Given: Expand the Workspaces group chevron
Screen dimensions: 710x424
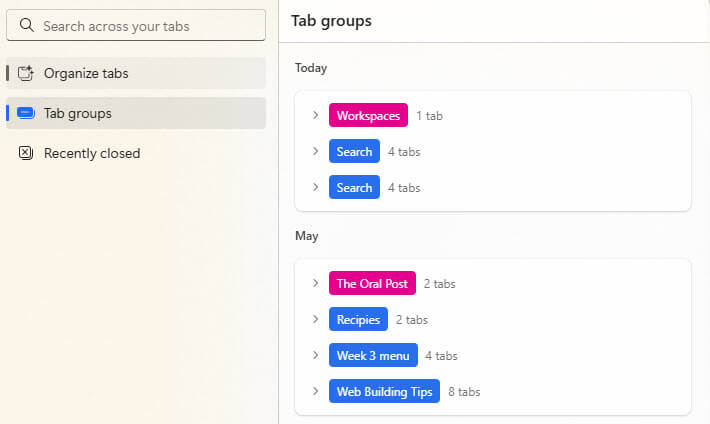Looking at the screenshot, I should (316, 115).
